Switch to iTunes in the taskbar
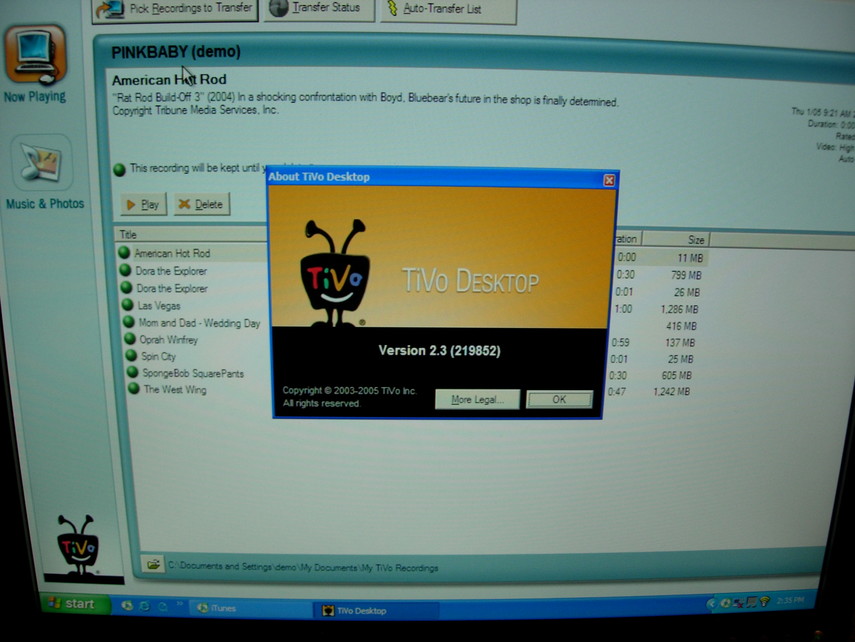This screenshot has height=642, width=855. [251, 608]
